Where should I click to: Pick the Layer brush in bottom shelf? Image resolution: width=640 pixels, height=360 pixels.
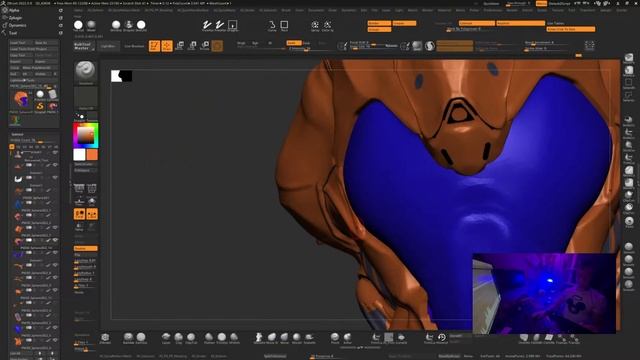pos(166,338)
